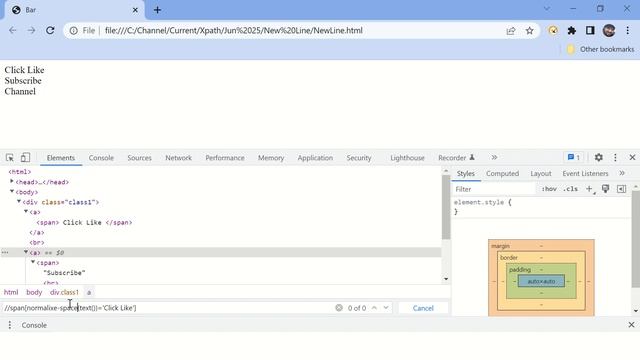
Task: Open the Layout pane tab
Action: tap(541, 173)
